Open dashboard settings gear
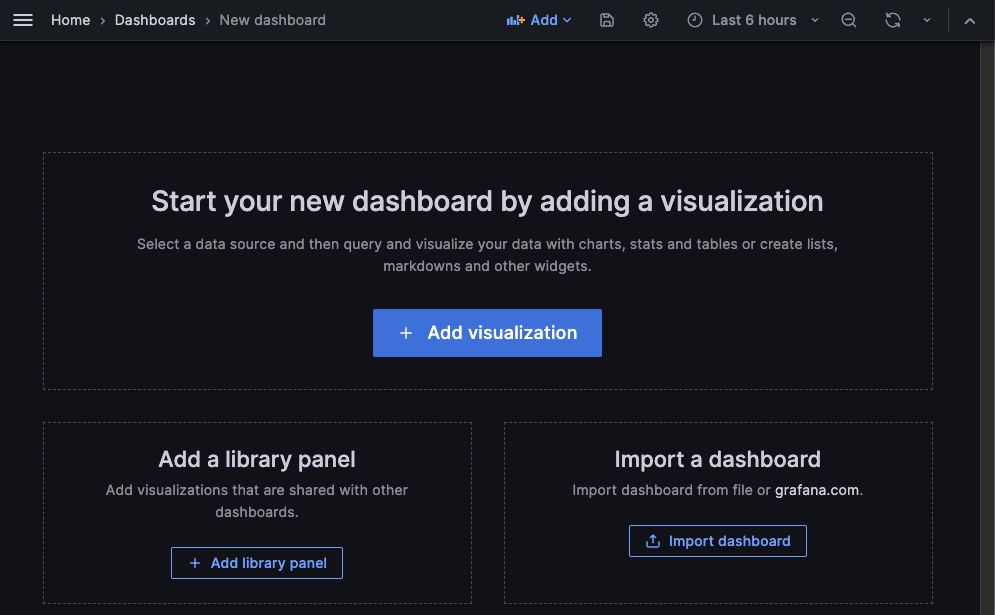The height and width of the screenshot is (615, 995). click(x=650, y=20)
